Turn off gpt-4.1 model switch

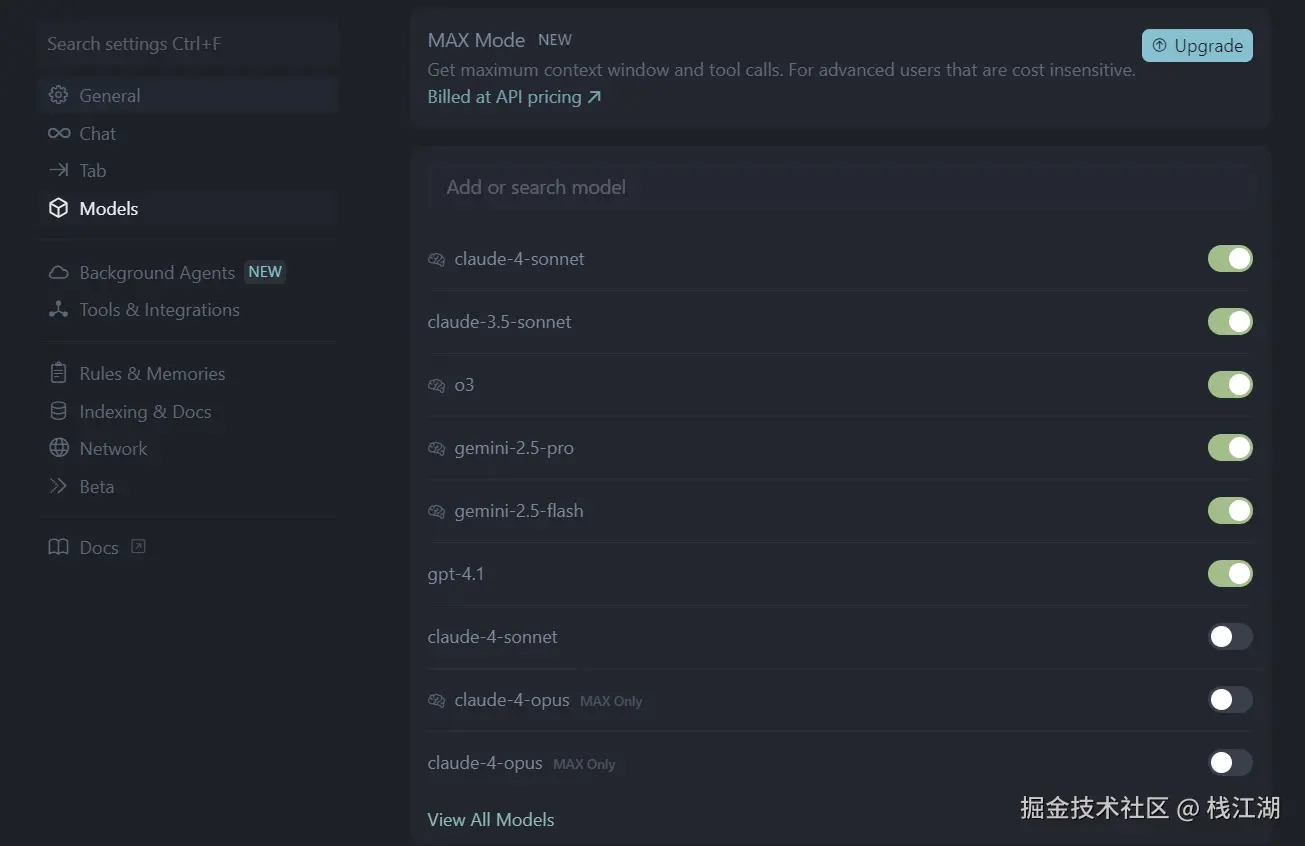pos(1229,574)
